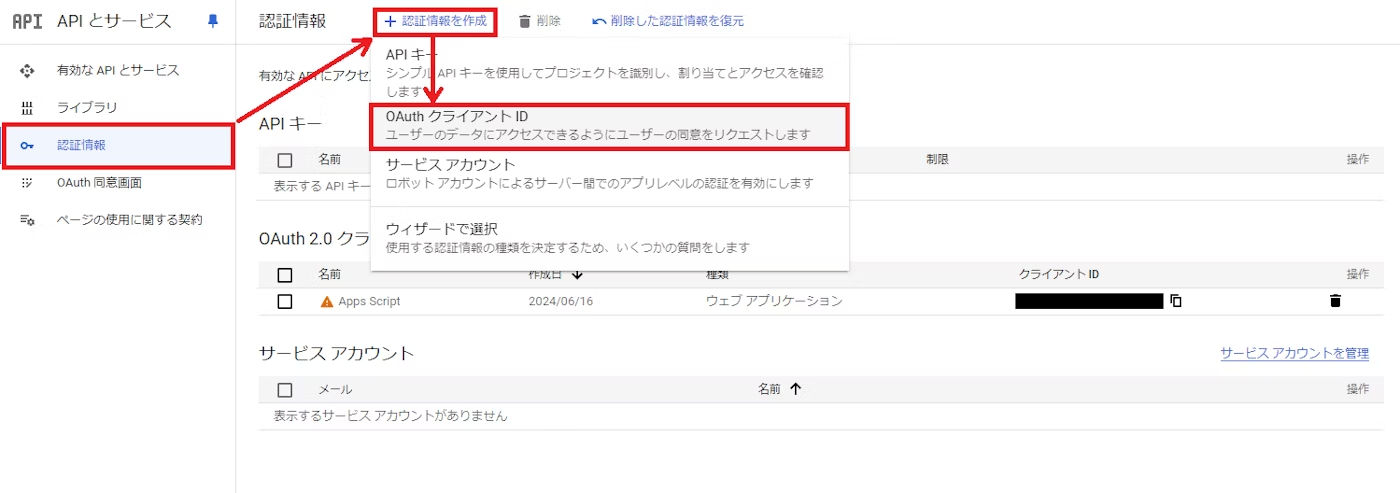Click the メール column header

pyautogui.click(x=335, y=389)
